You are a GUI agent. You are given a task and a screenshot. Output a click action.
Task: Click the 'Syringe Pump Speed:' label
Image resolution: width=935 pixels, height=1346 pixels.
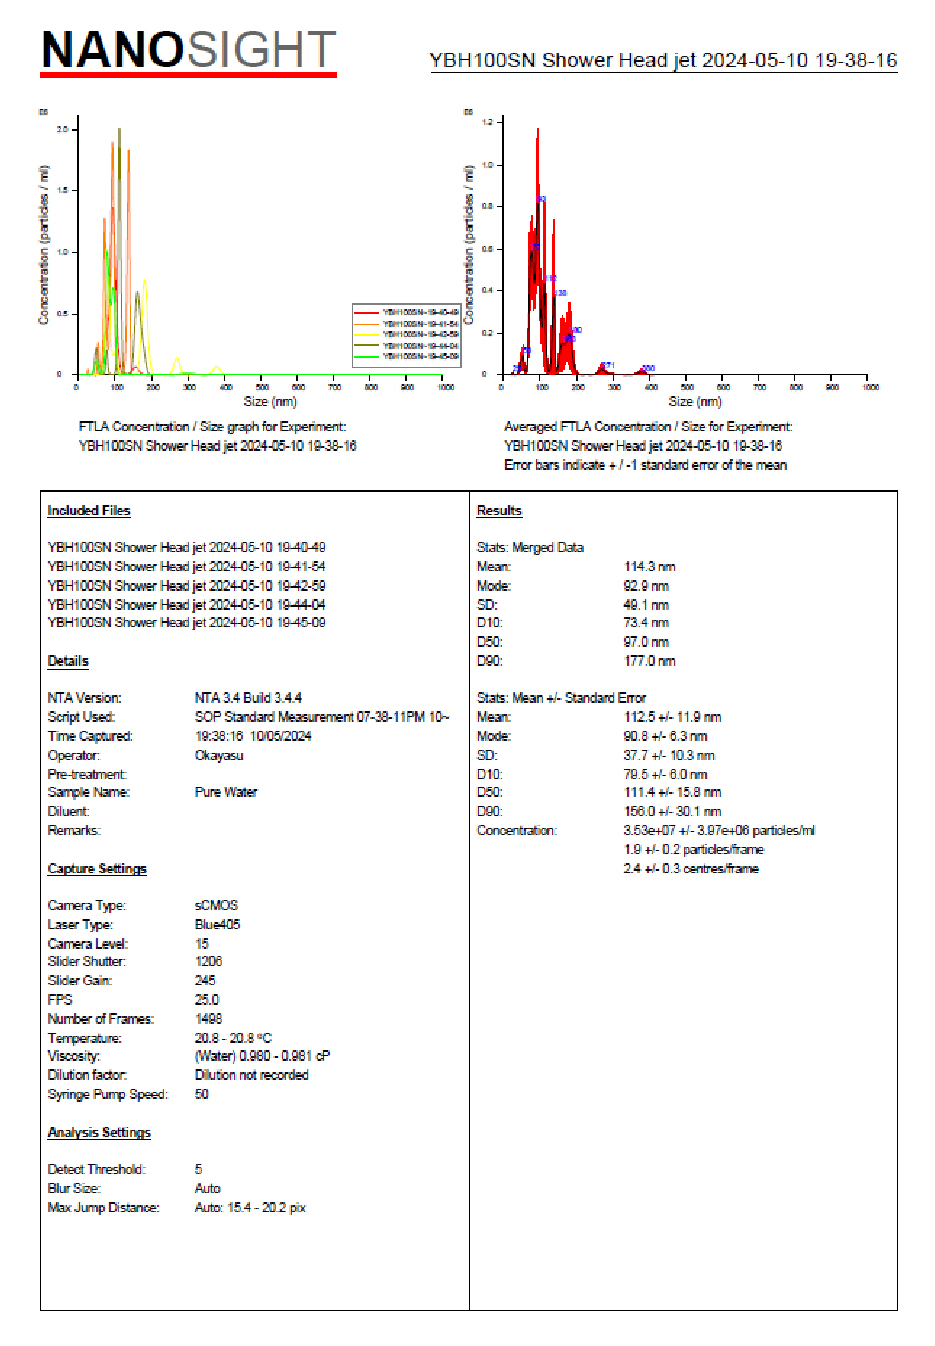[x=107, y=1094]
